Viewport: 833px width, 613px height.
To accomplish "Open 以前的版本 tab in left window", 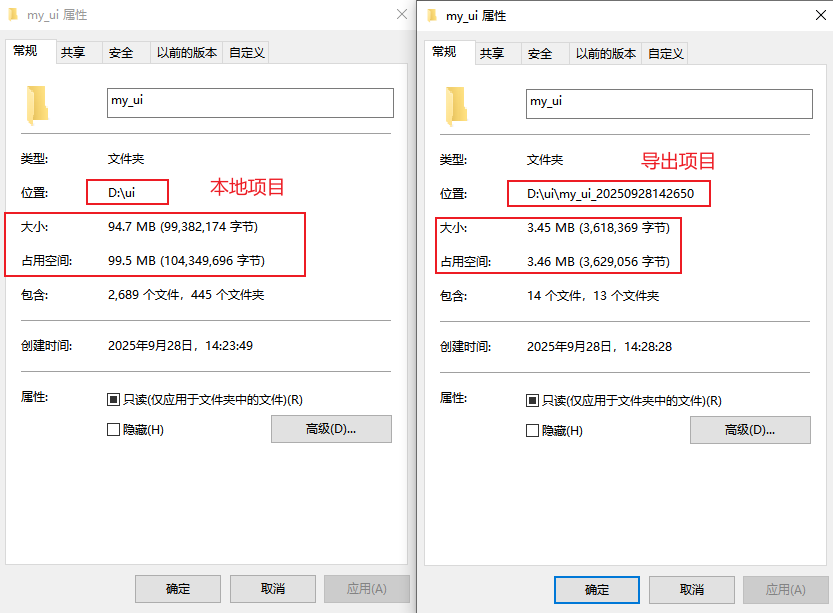I will coord(186,53).
